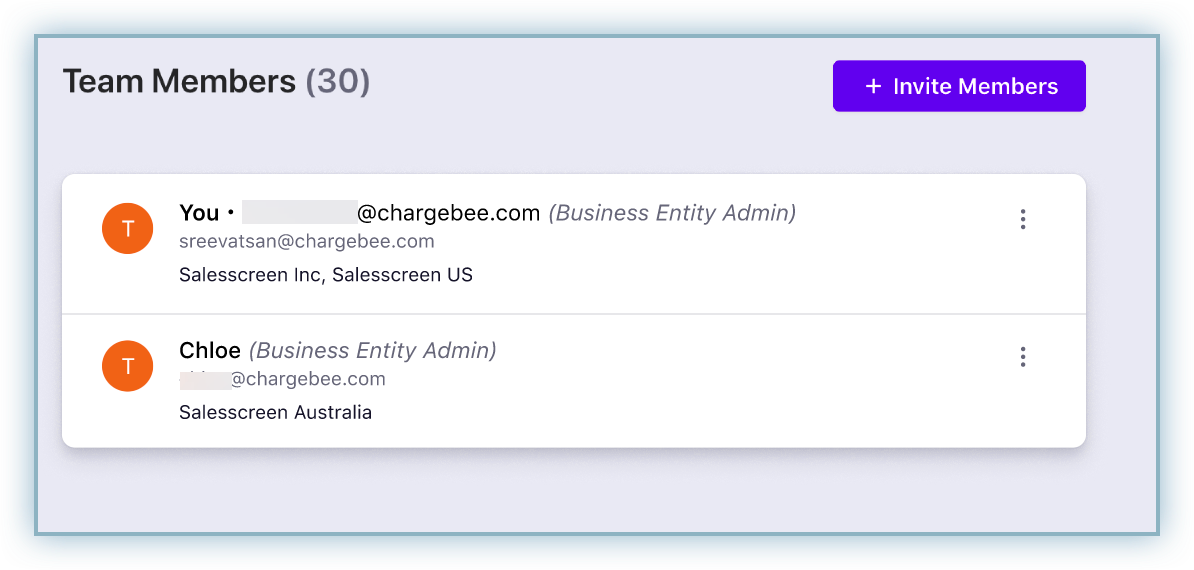Click the Salesscreen Australia entity text
The image size is (1194, 570).
[275, 412]
